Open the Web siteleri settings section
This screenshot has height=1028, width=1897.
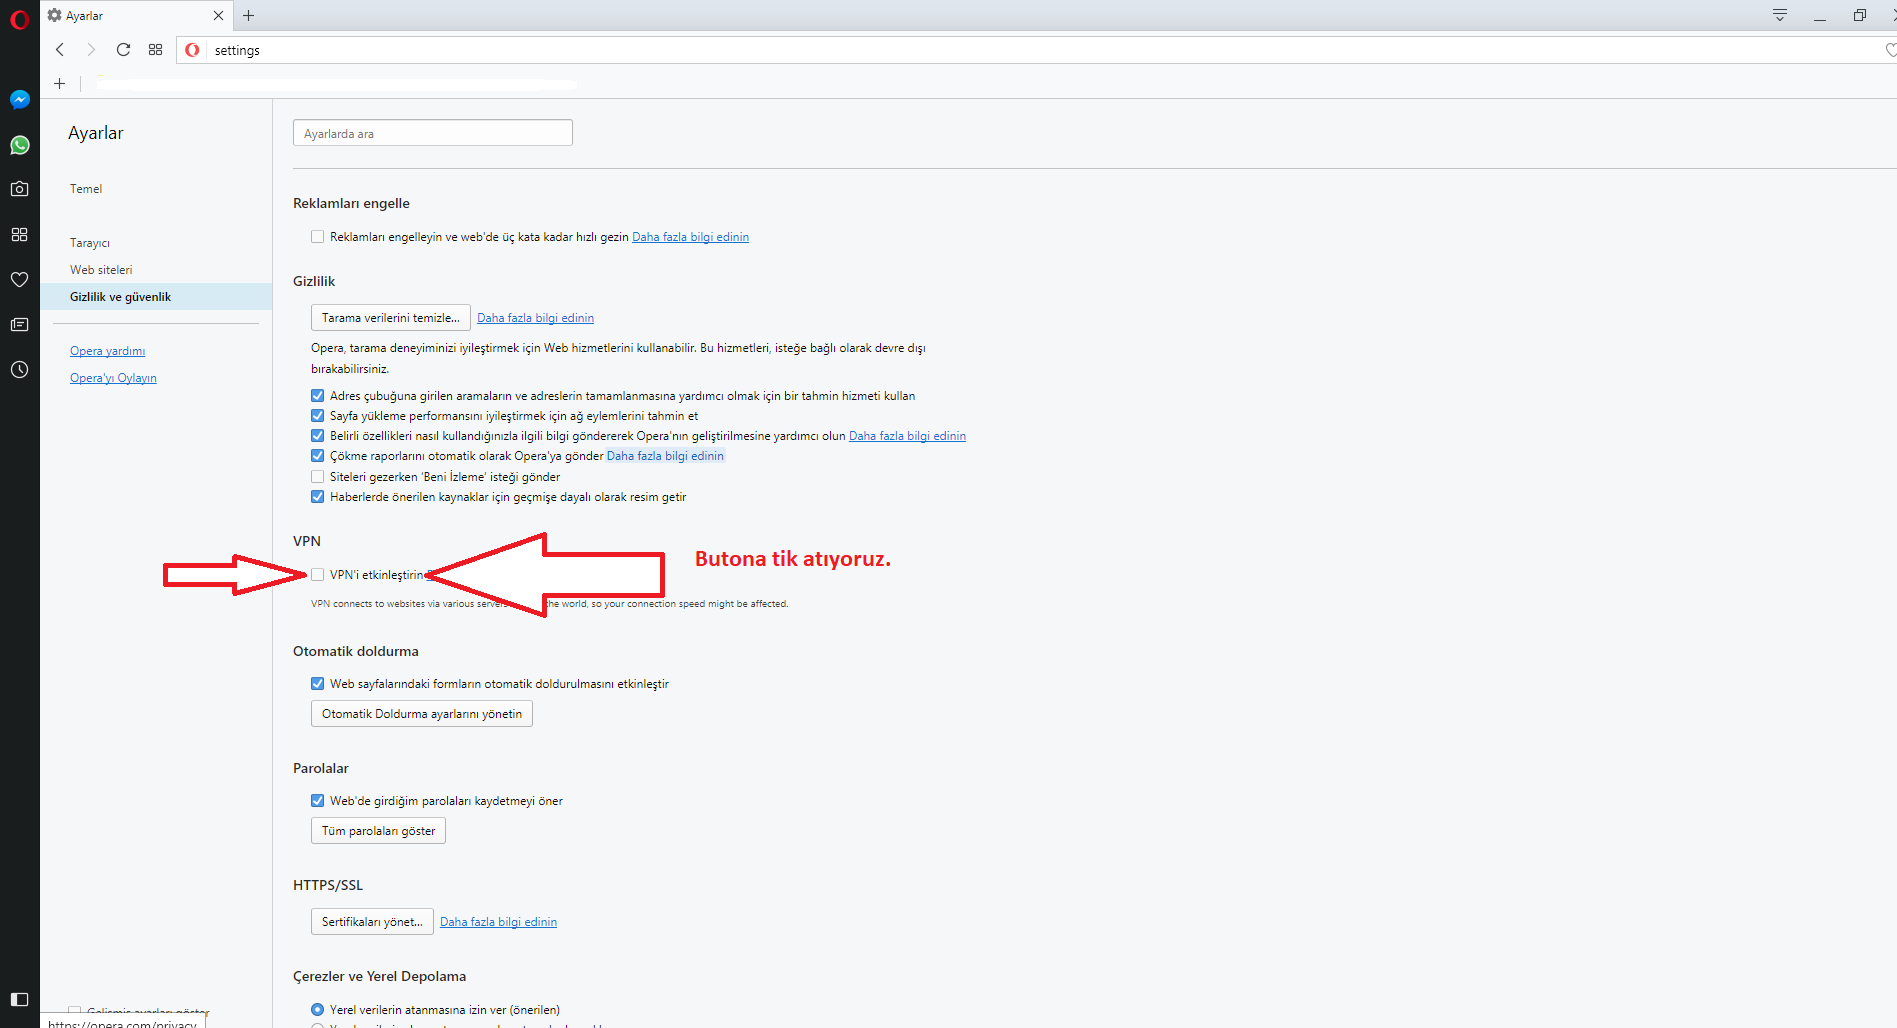pos(101,270)
